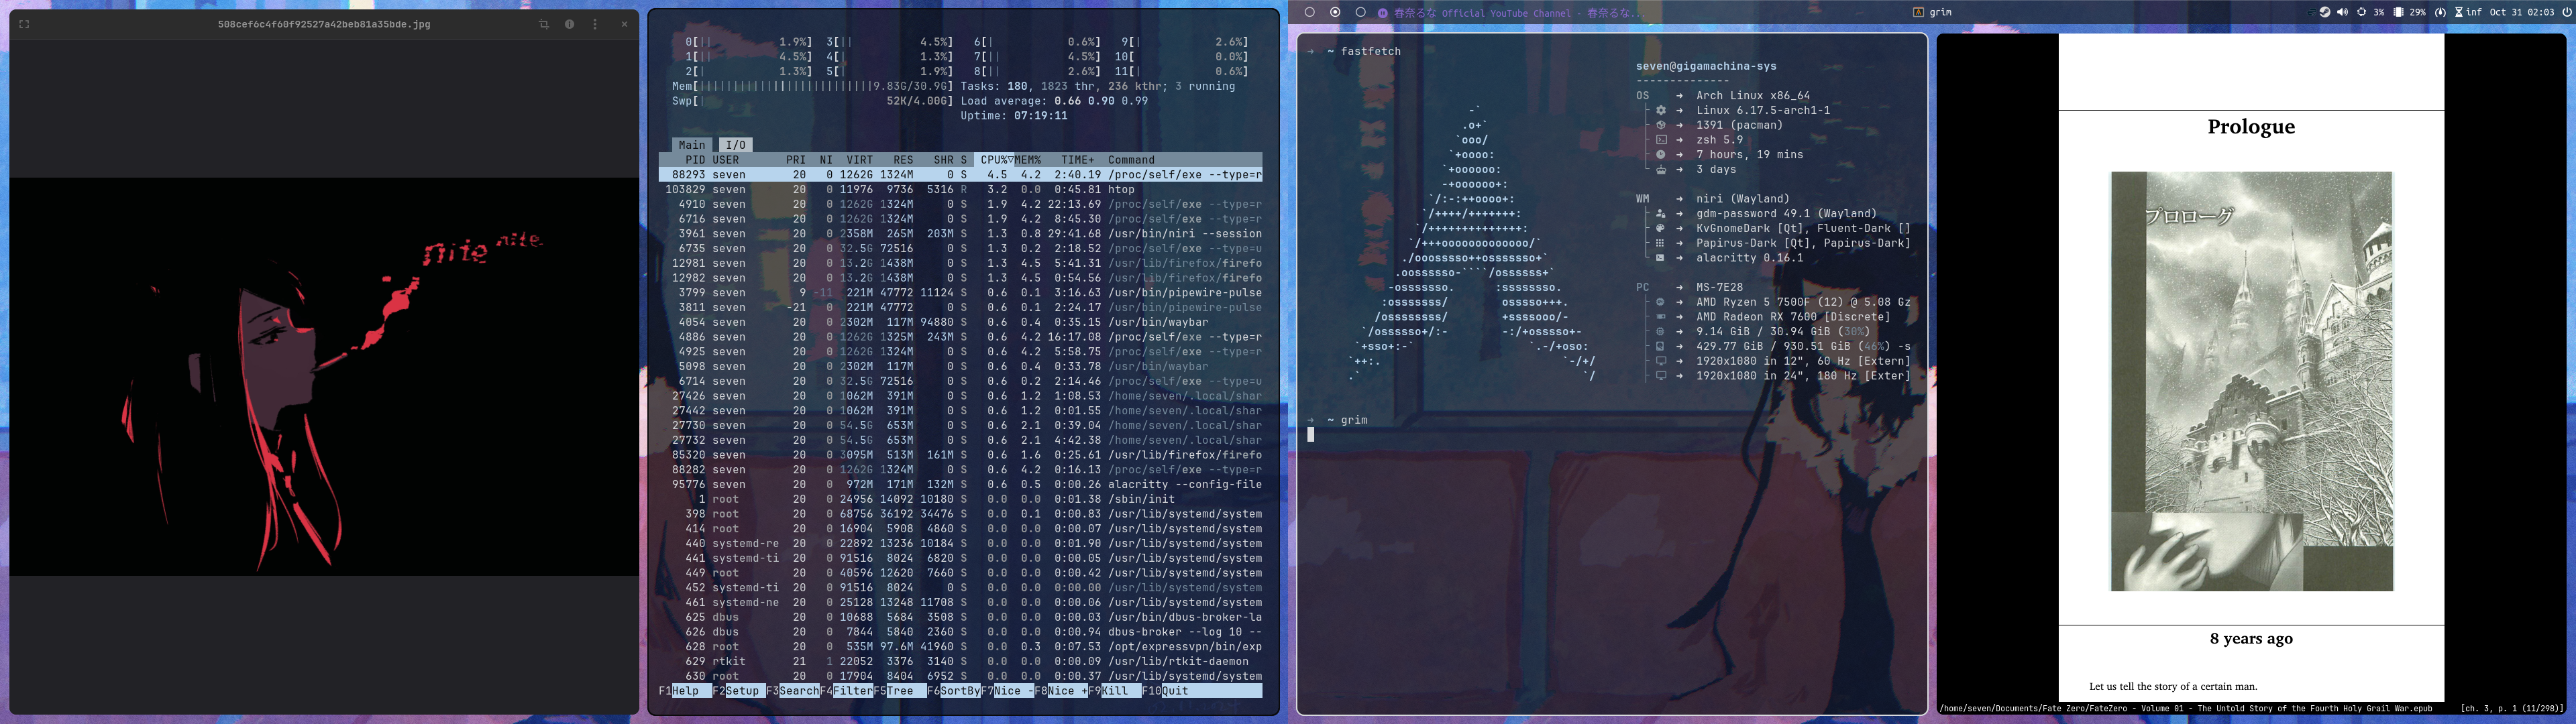Switch to the first workspace circle
2576x724 pixels.
point(1309,12)
